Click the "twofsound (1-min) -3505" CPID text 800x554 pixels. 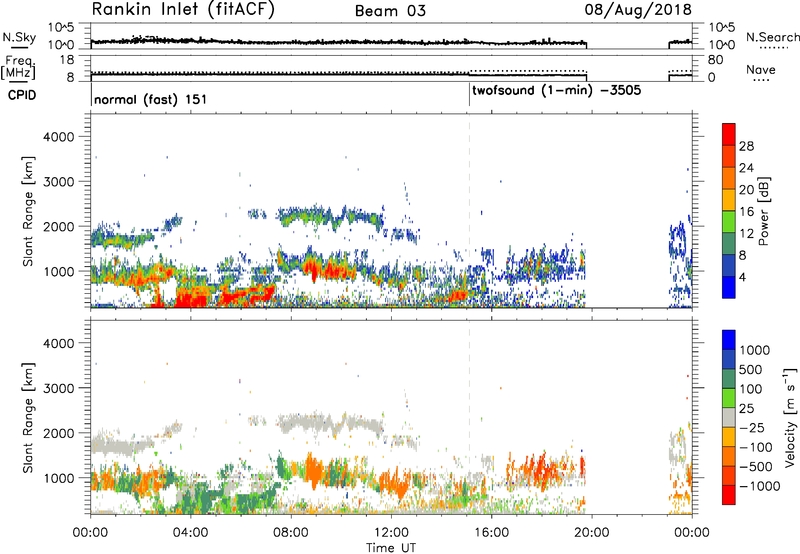click(x=556, y=90)
